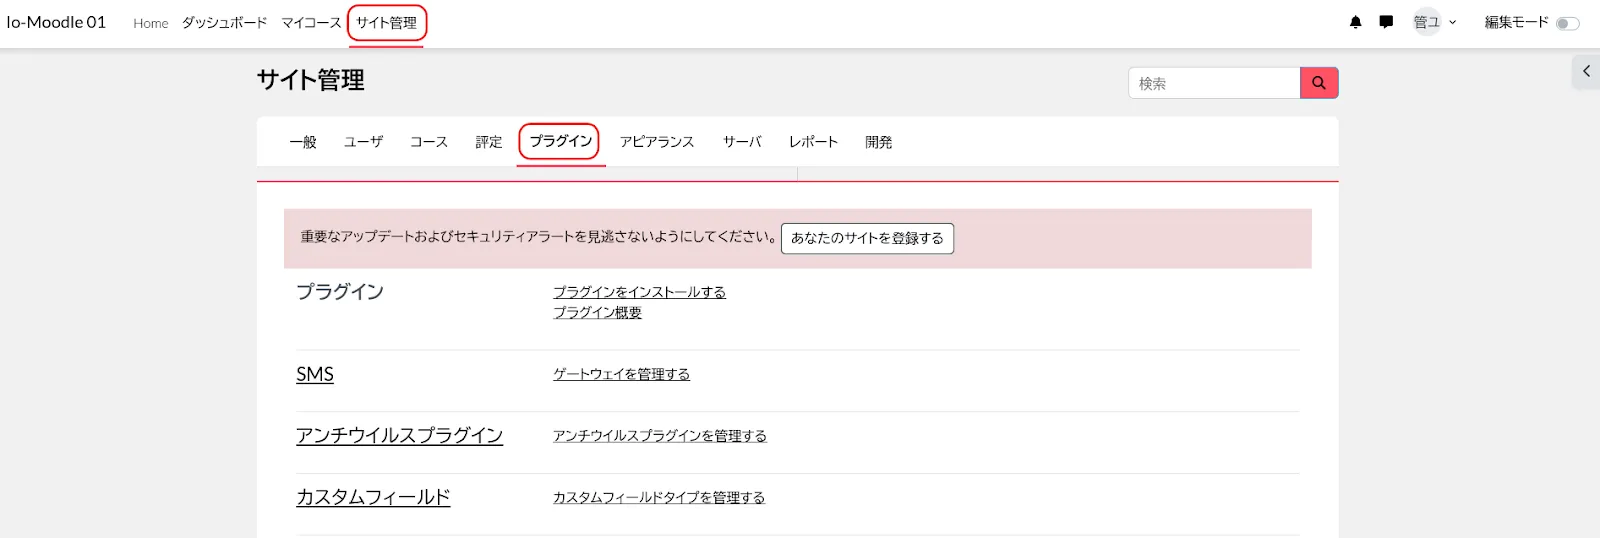Click into the 検索 search field

(1213, 83)
